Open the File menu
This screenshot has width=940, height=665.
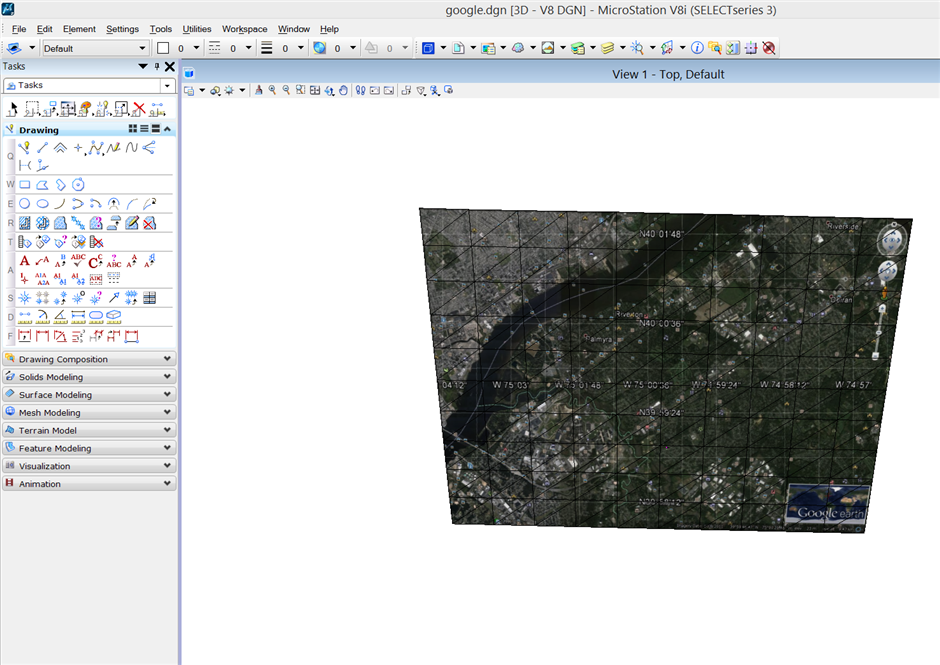tap(19, 29)
